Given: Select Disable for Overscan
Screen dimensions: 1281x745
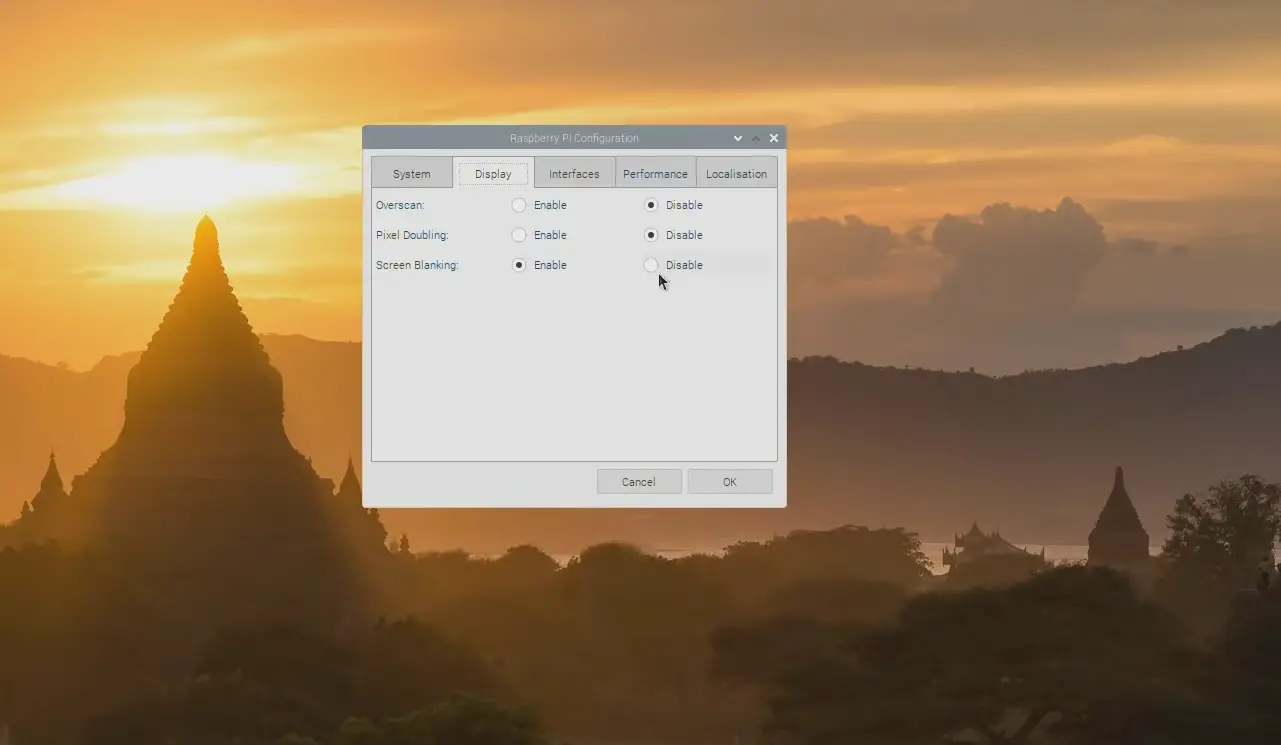Looking at the screenshot, I should coord(651,205).
